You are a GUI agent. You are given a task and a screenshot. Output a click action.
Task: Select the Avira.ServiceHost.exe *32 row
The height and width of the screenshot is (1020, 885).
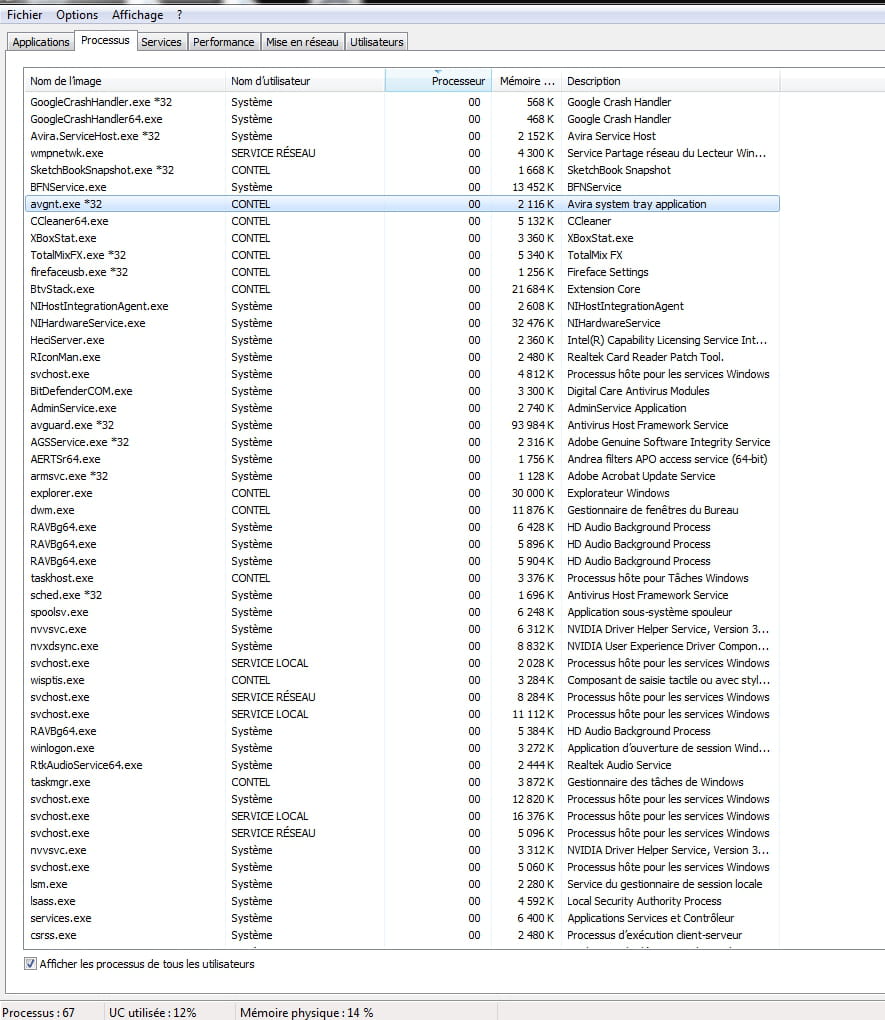coord(402,136)
